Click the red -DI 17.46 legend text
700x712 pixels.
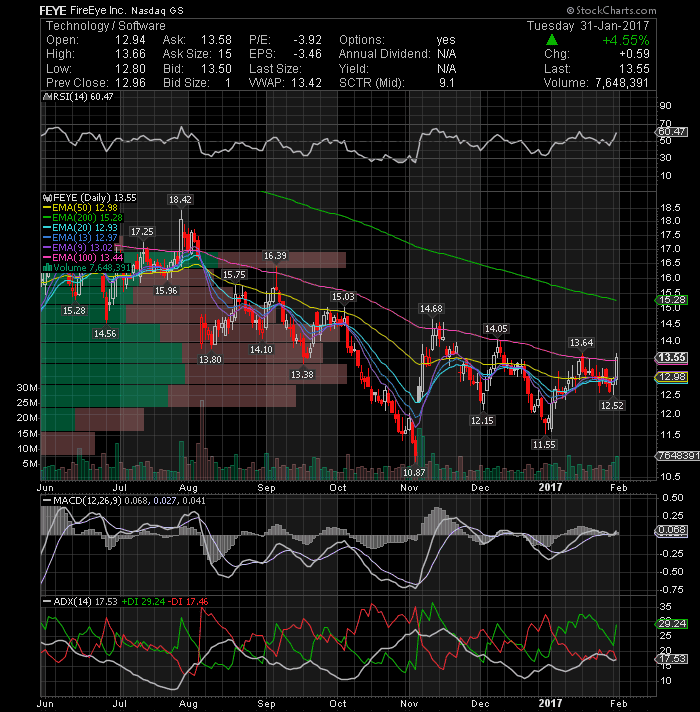pos(188,602)
